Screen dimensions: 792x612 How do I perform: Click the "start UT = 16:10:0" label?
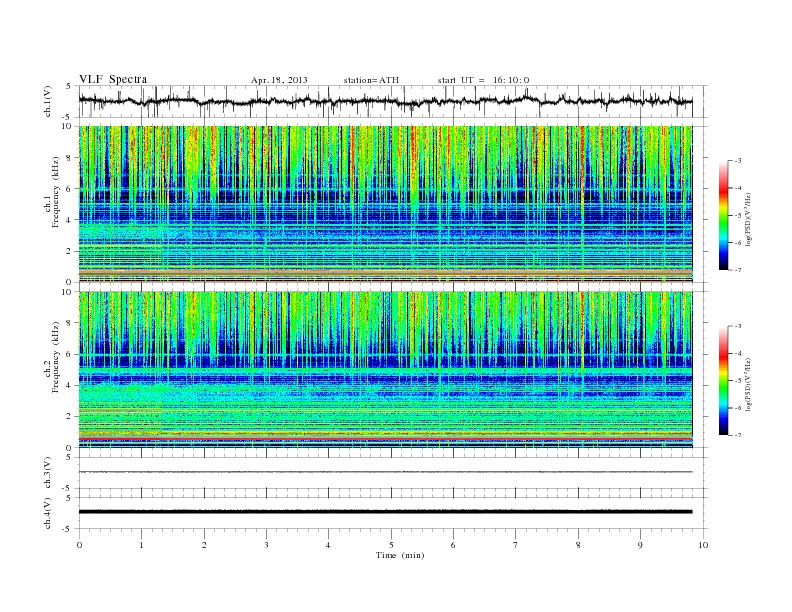483,80
